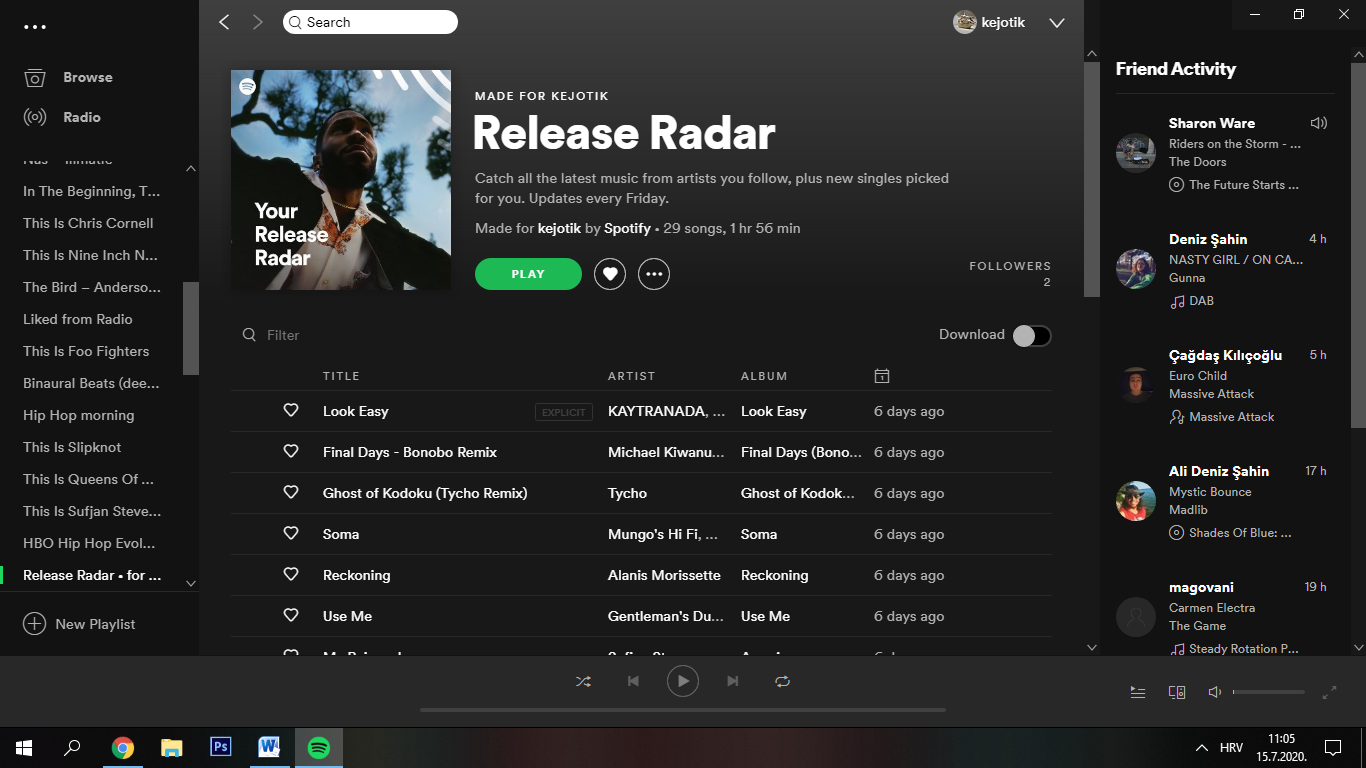Like the song Soma
Image resolution: width=1366 pixels, height=768 pixels.
pyautogui.click(x=291, y=533)
